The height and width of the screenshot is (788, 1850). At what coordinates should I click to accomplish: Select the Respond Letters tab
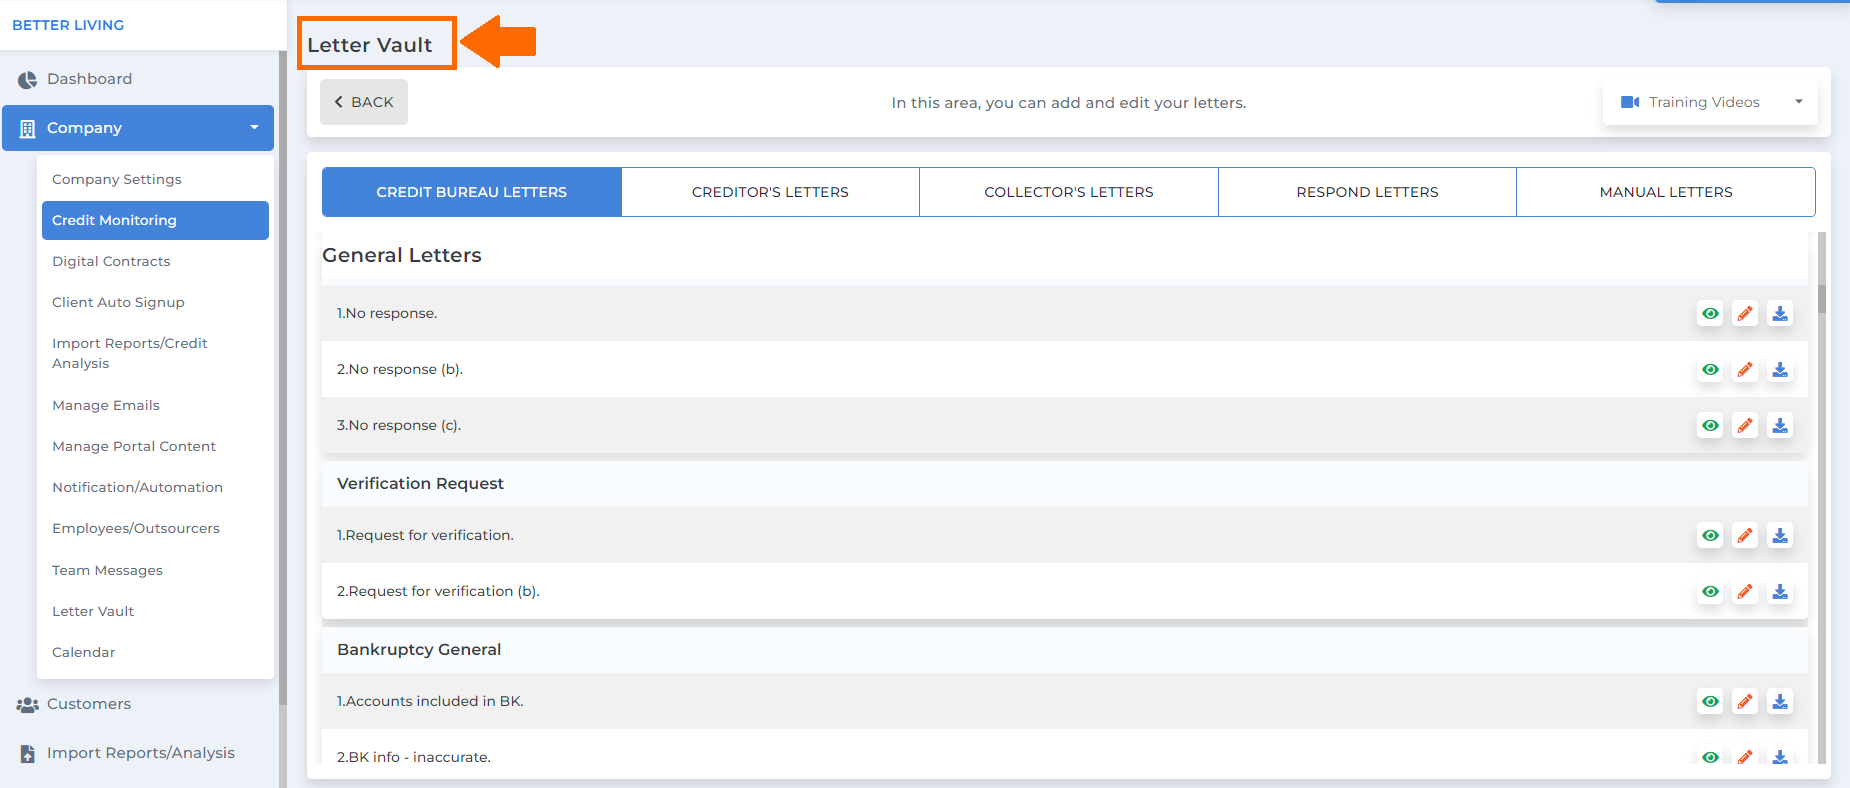pyautogui.click(x=1367, y=192)
